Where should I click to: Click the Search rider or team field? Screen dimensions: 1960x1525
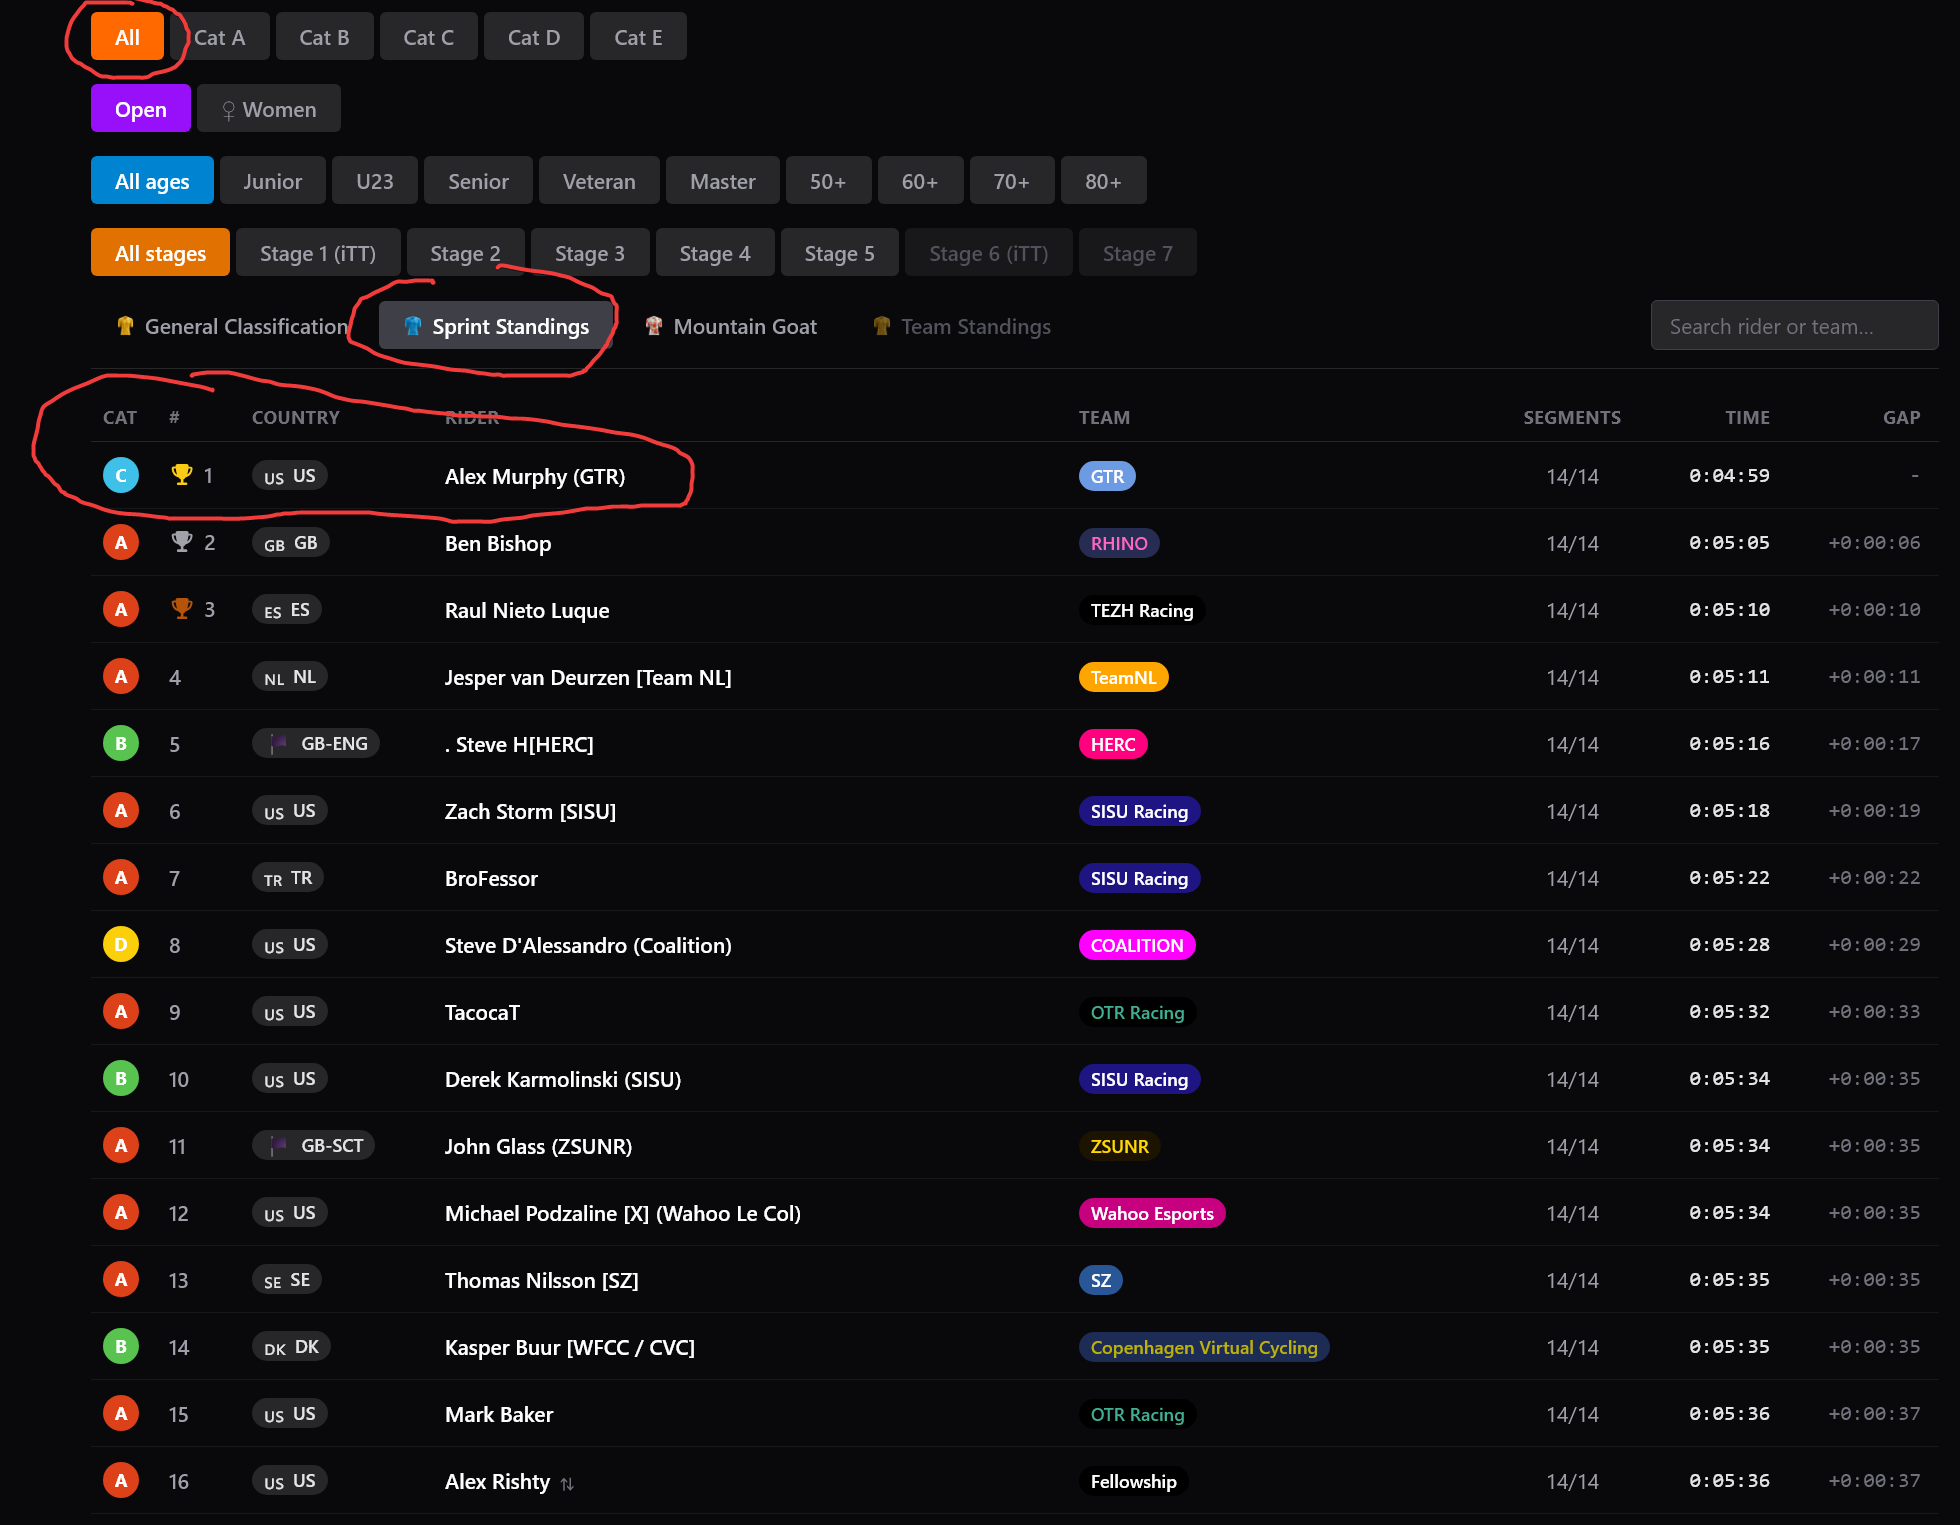click(x=1794, y=326)
